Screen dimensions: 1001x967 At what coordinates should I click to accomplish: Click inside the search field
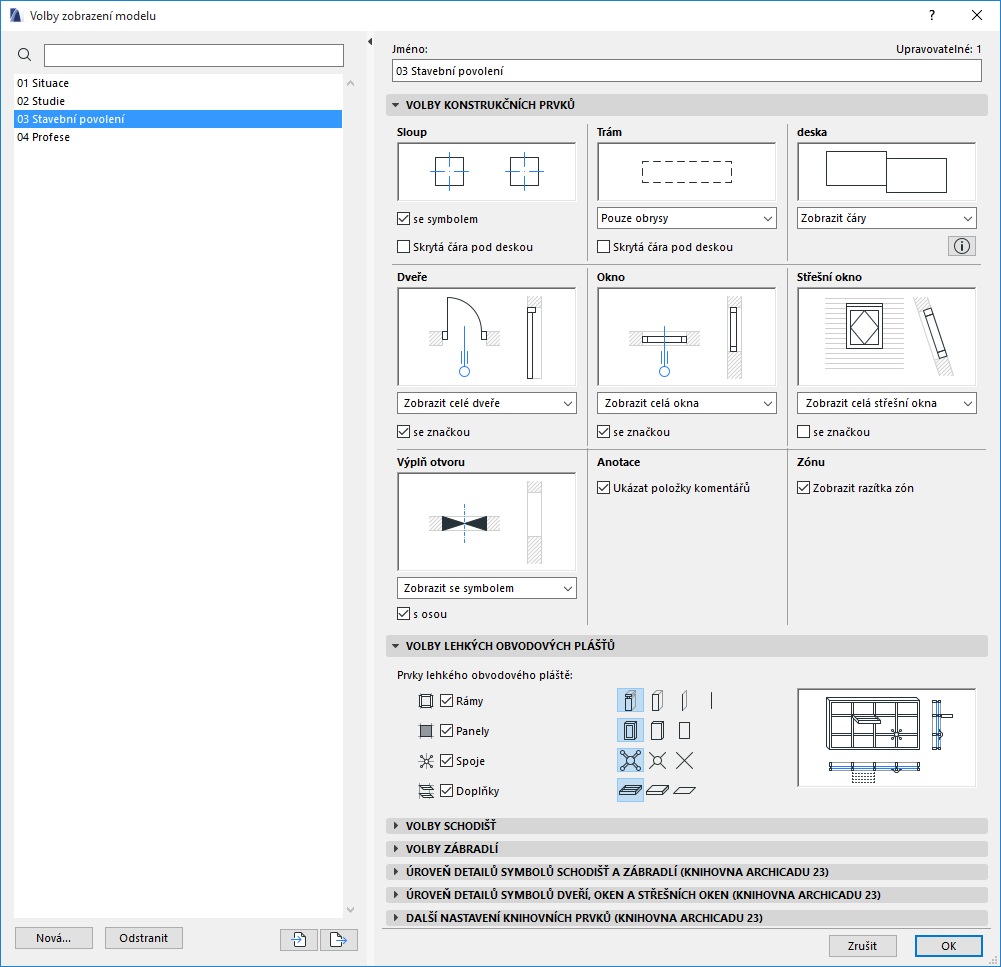pos(193,55)
